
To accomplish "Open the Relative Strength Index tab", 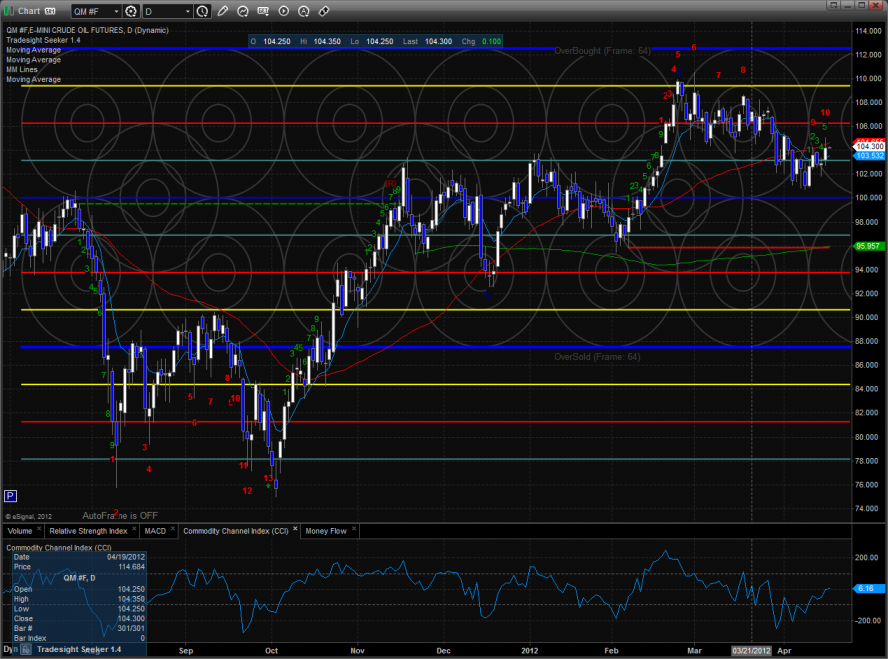I will (x=90, y=531).
